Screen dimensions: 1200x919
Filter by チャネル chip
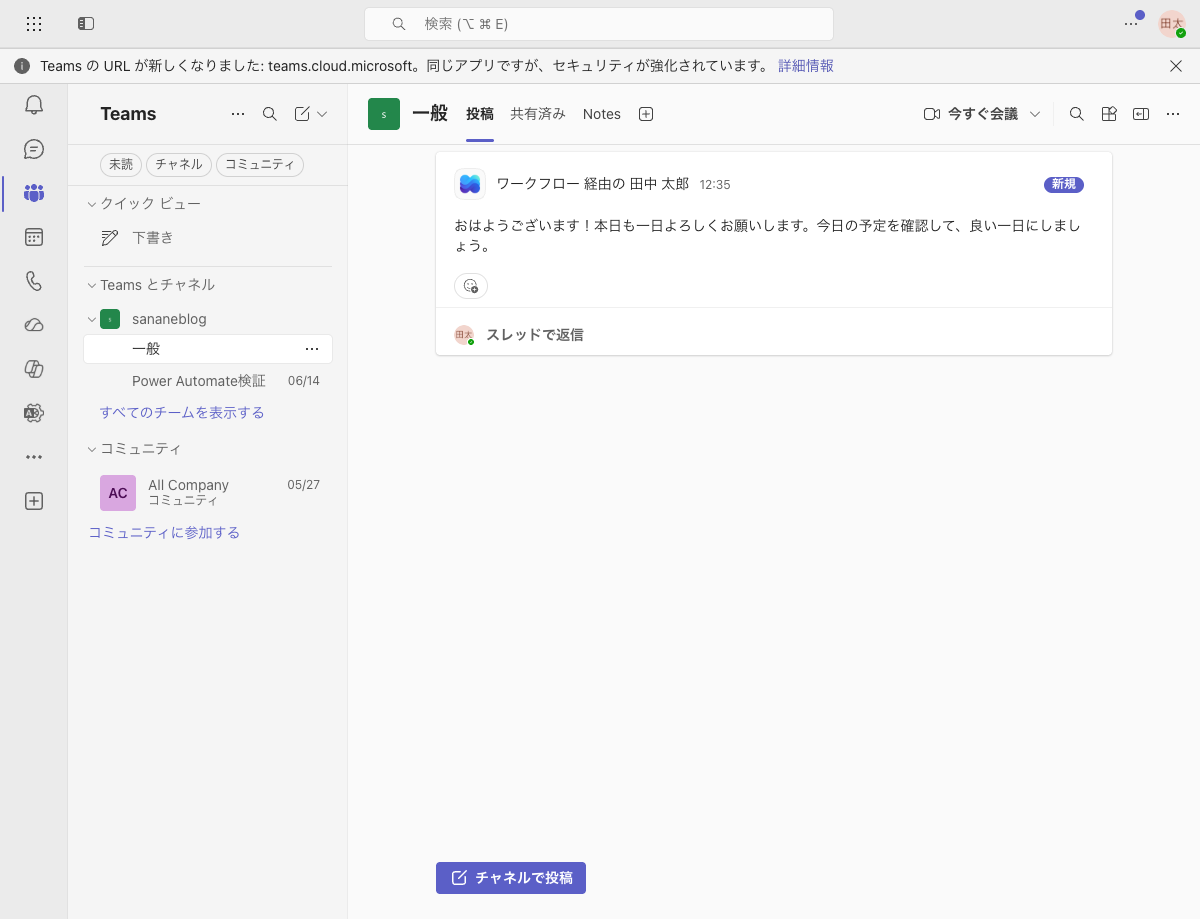pos(179,165)
